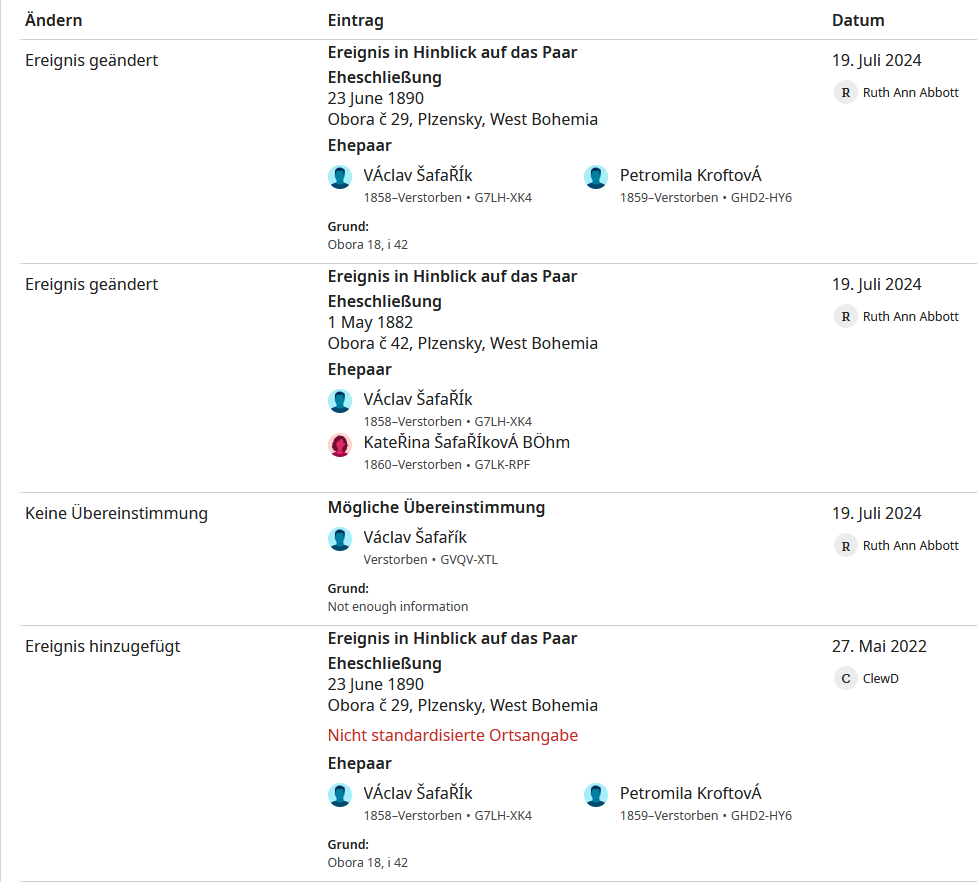977x882 pixels.
Task: Click Petromila's portrait icon in the topmost entry
Action: coord(596,177)
